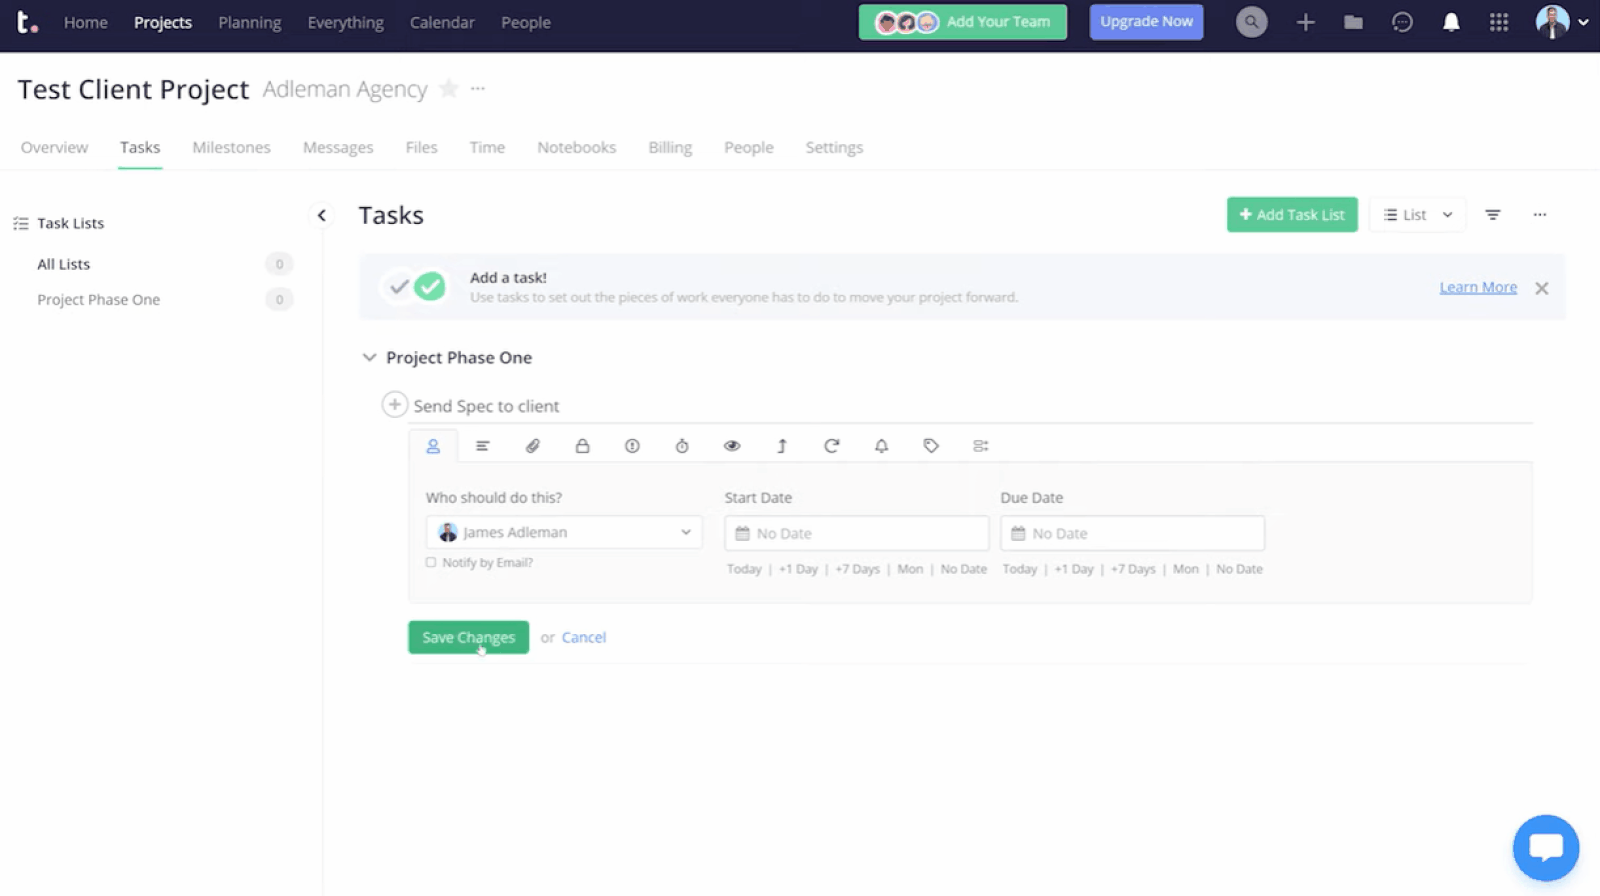Click the Due Date input field
The width and height of the screenshot is (1600, 896).
pos(1132,533)
